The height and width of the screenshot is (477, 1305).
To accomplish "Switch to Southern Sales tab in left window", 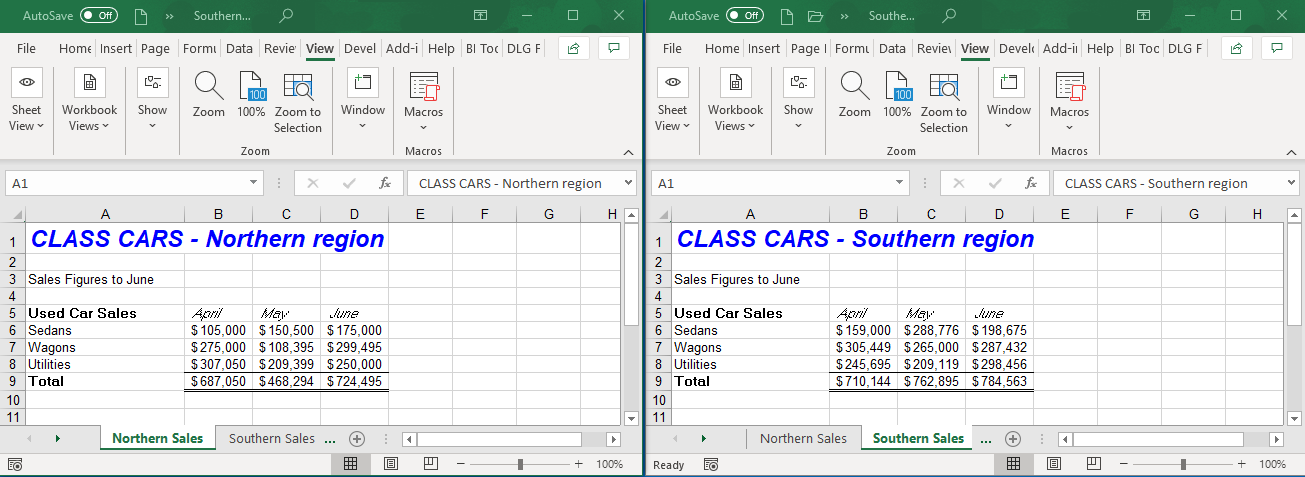I will (x=271, y=439).
